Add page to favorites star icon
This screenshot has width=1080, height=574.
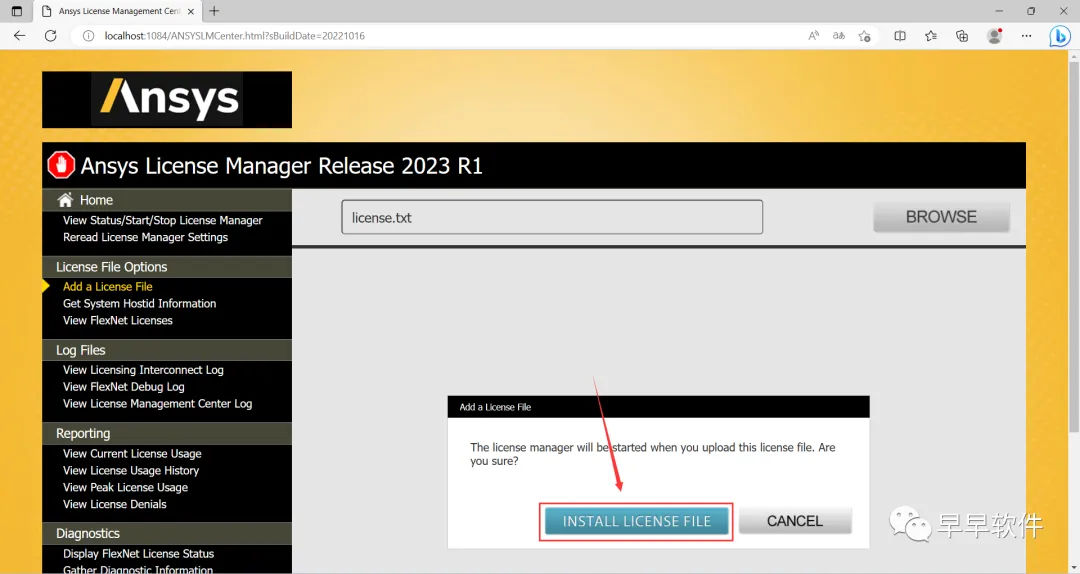click(x=864, y=36)
